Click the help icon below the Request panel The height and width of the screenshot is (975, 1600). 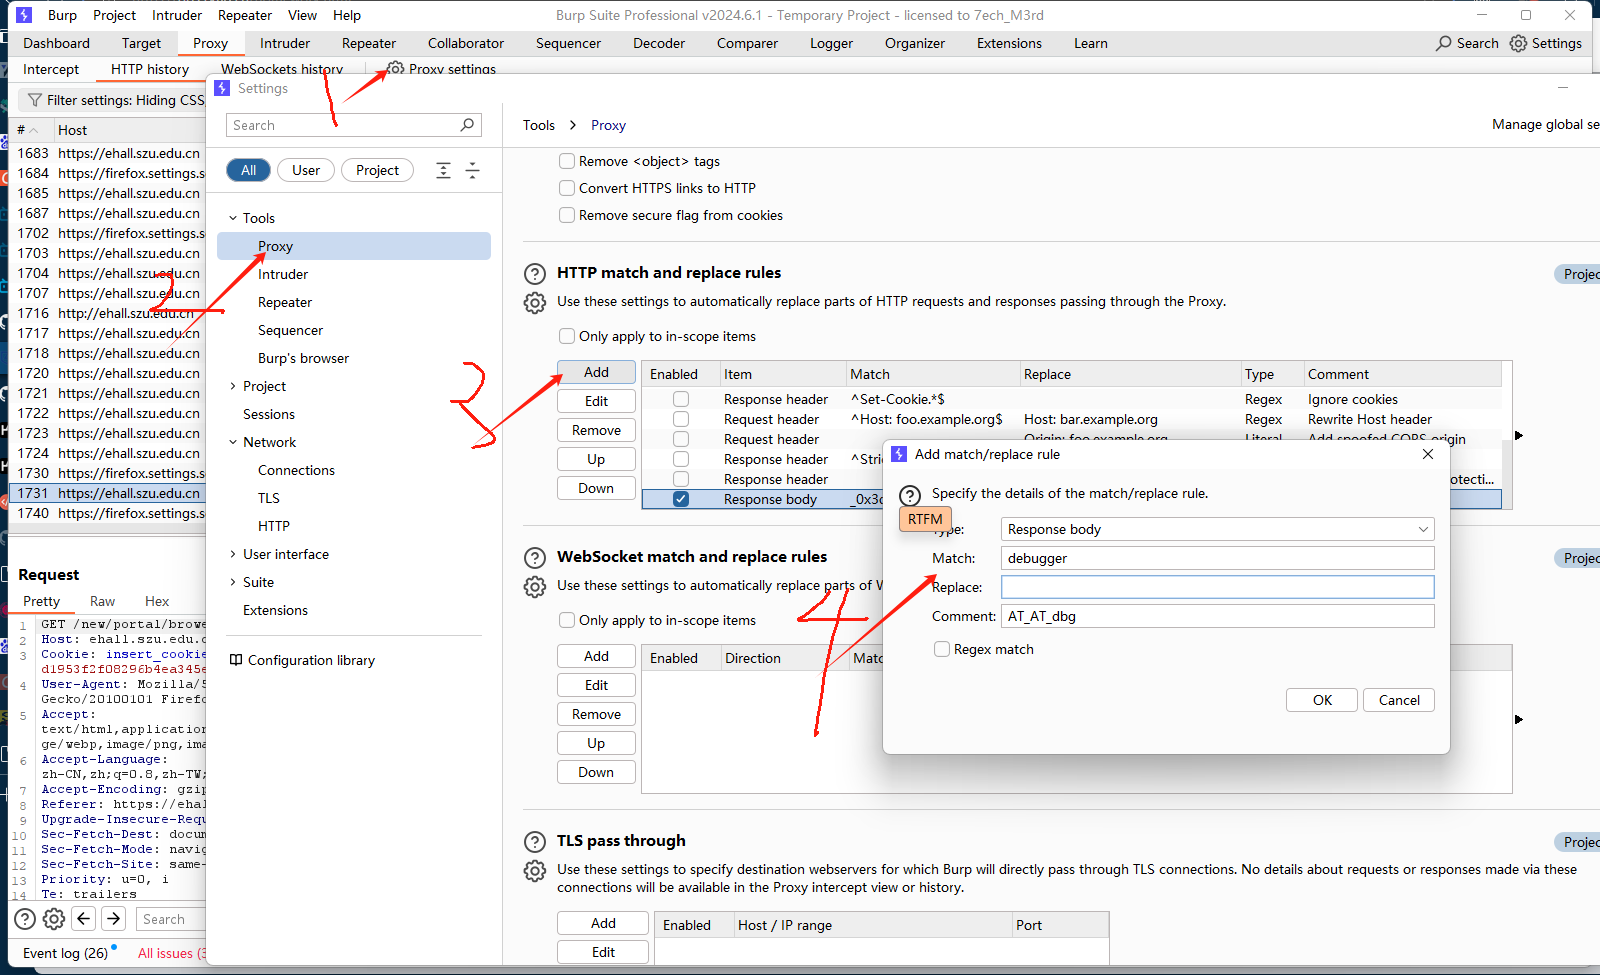pos(25,919)
